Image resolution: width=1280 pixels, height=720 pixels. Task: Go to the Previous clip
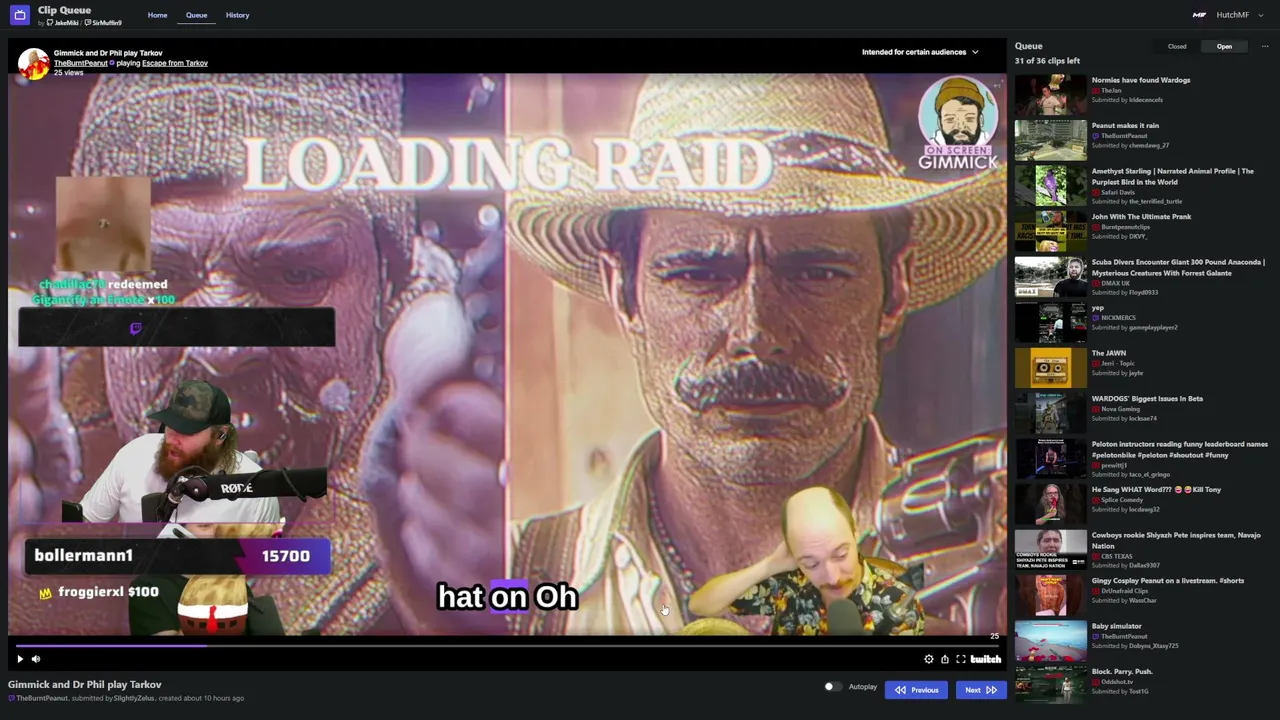[x=916, y=690]
